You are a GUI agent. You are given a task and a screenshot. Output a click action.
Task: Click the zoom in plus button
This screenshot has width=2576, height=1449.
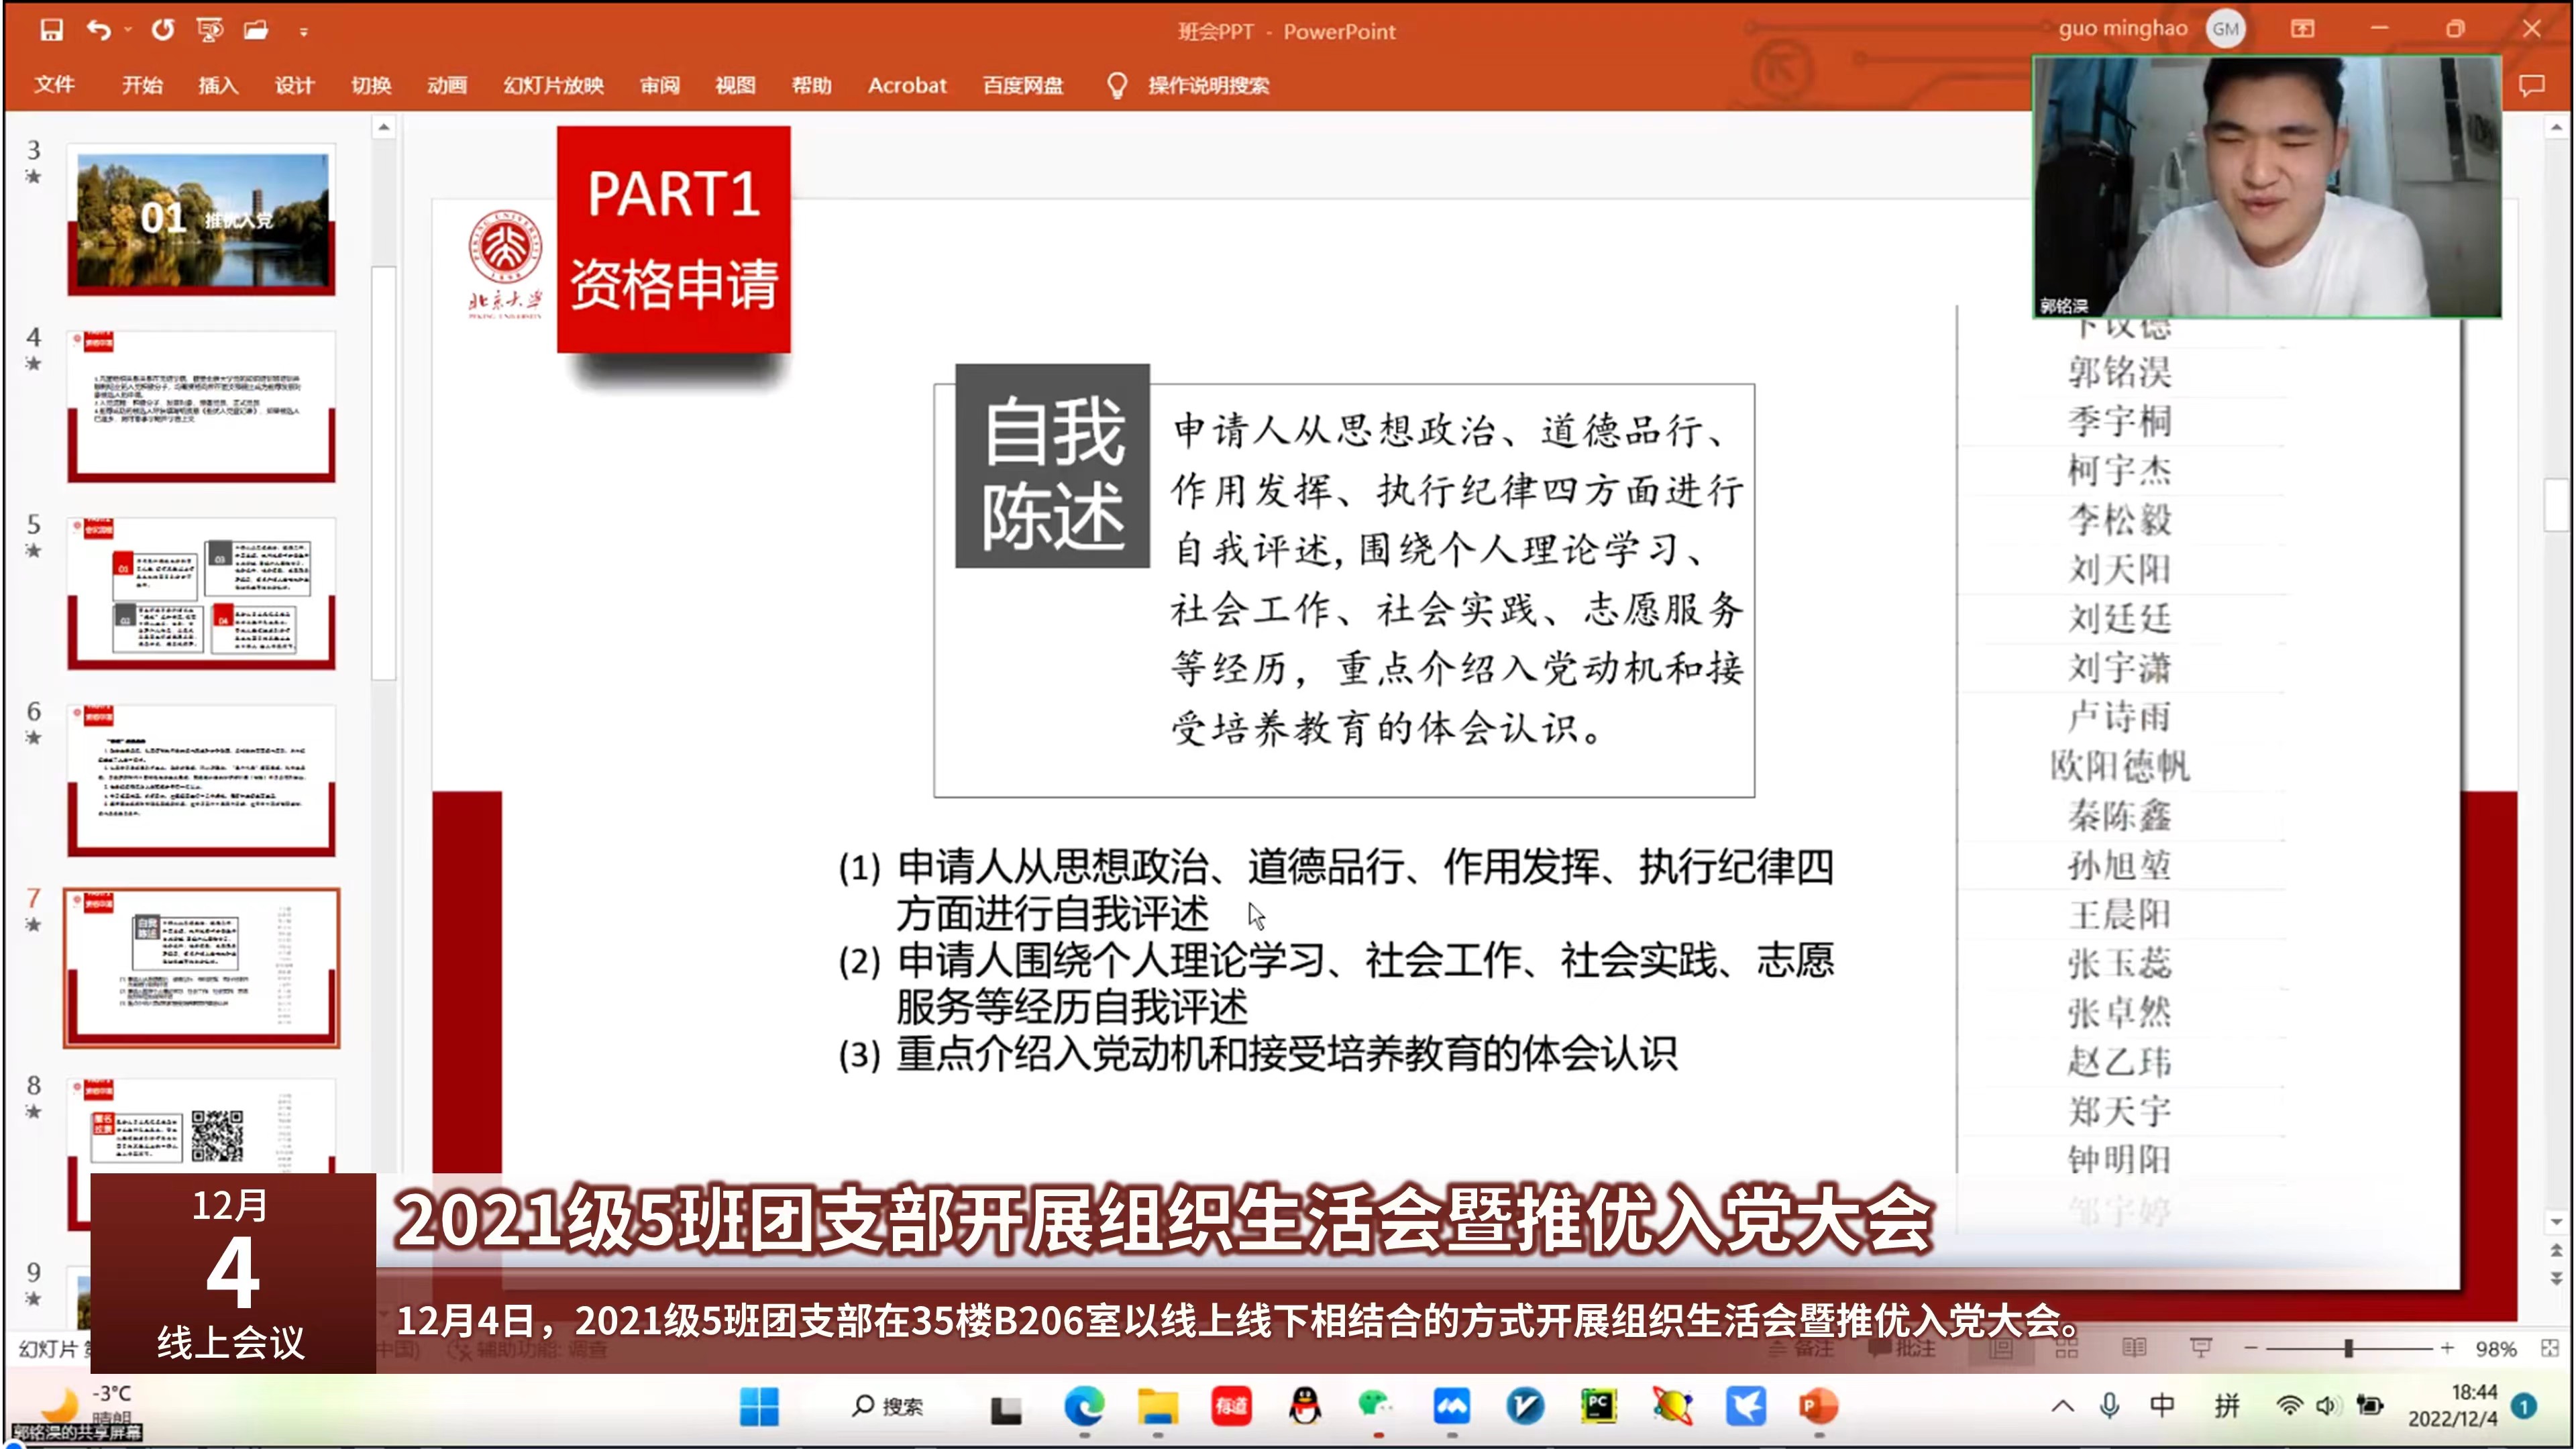[x=2446, y=1348]
